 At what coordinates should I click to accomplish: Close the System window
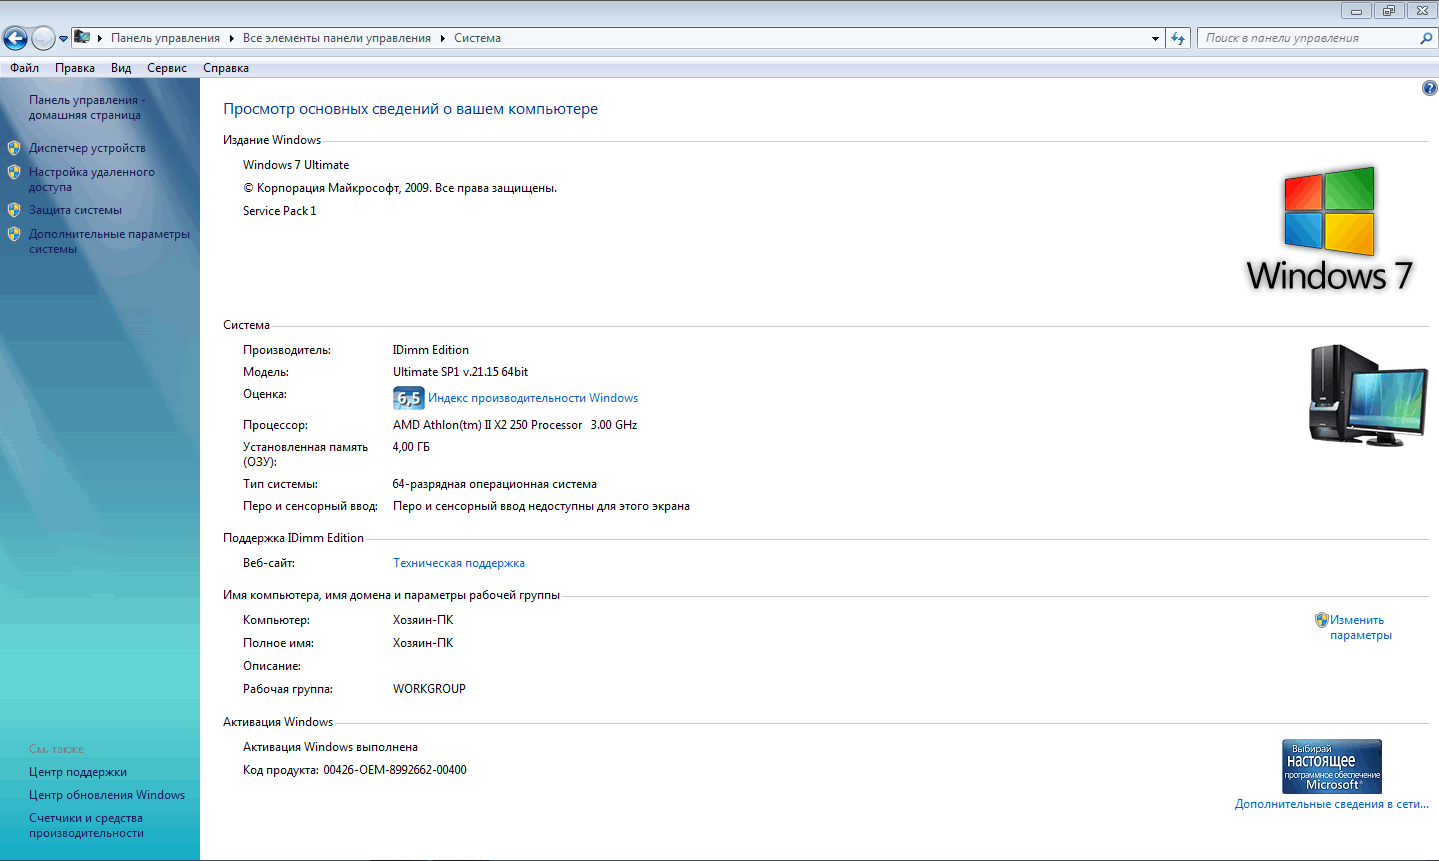point(1421,11)
